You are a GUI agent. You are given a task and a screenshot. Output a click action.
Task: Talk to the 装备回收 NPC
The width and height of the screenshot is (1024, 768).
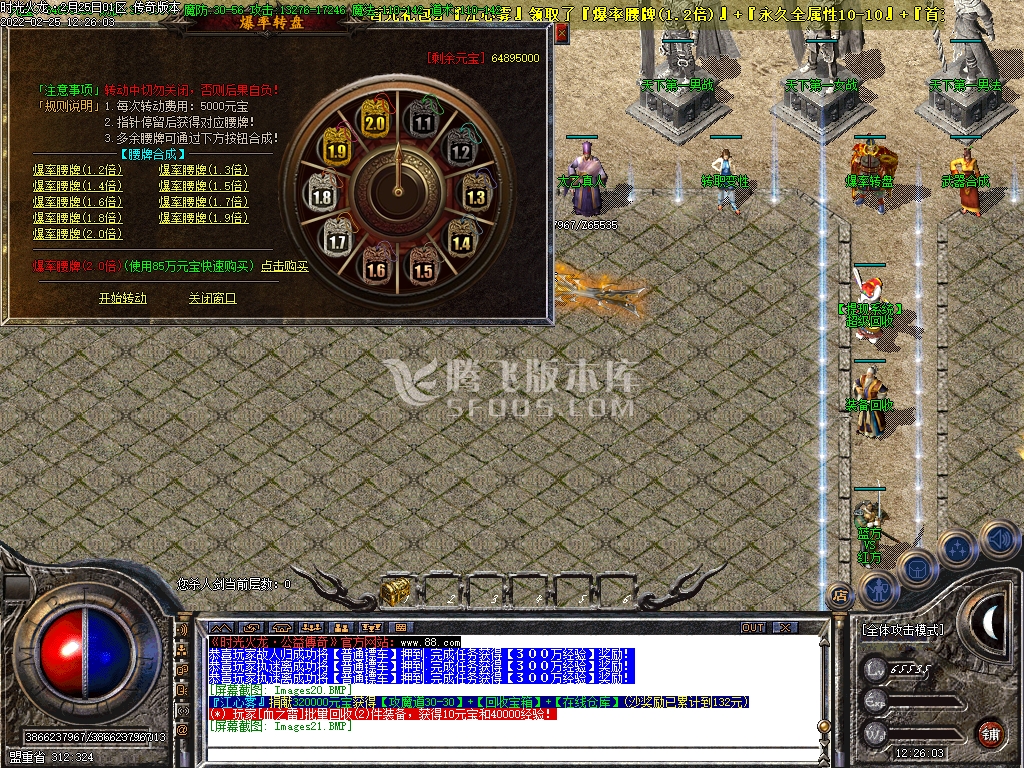point(870,402)
